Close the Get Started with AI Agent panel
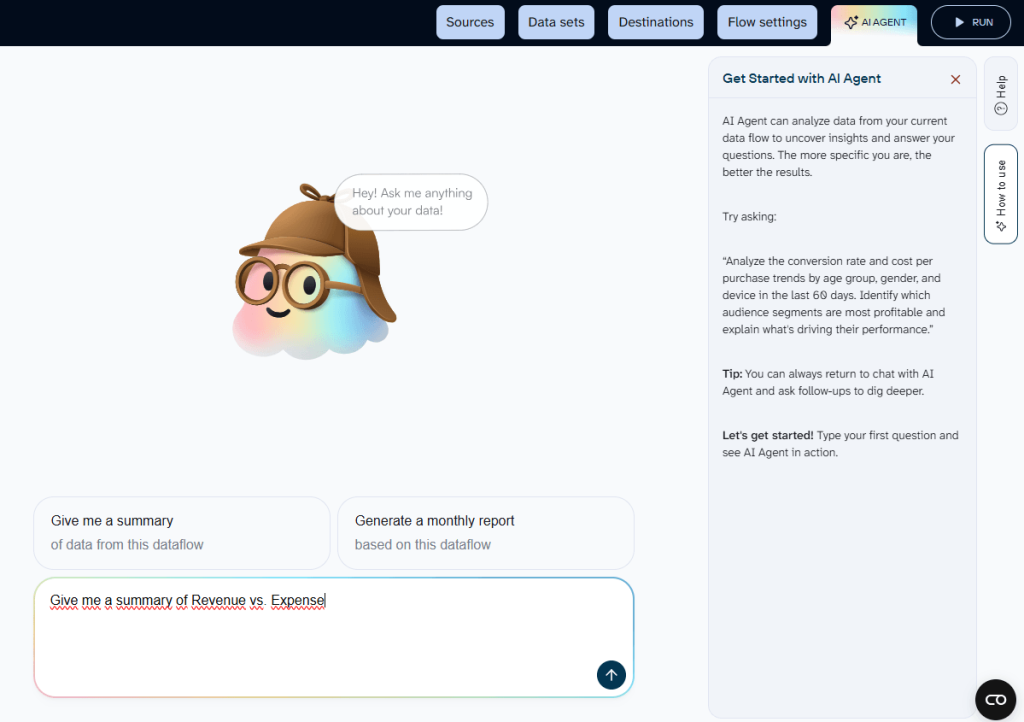This screenshot has height=722, width=1024. [x=955, y=79]
